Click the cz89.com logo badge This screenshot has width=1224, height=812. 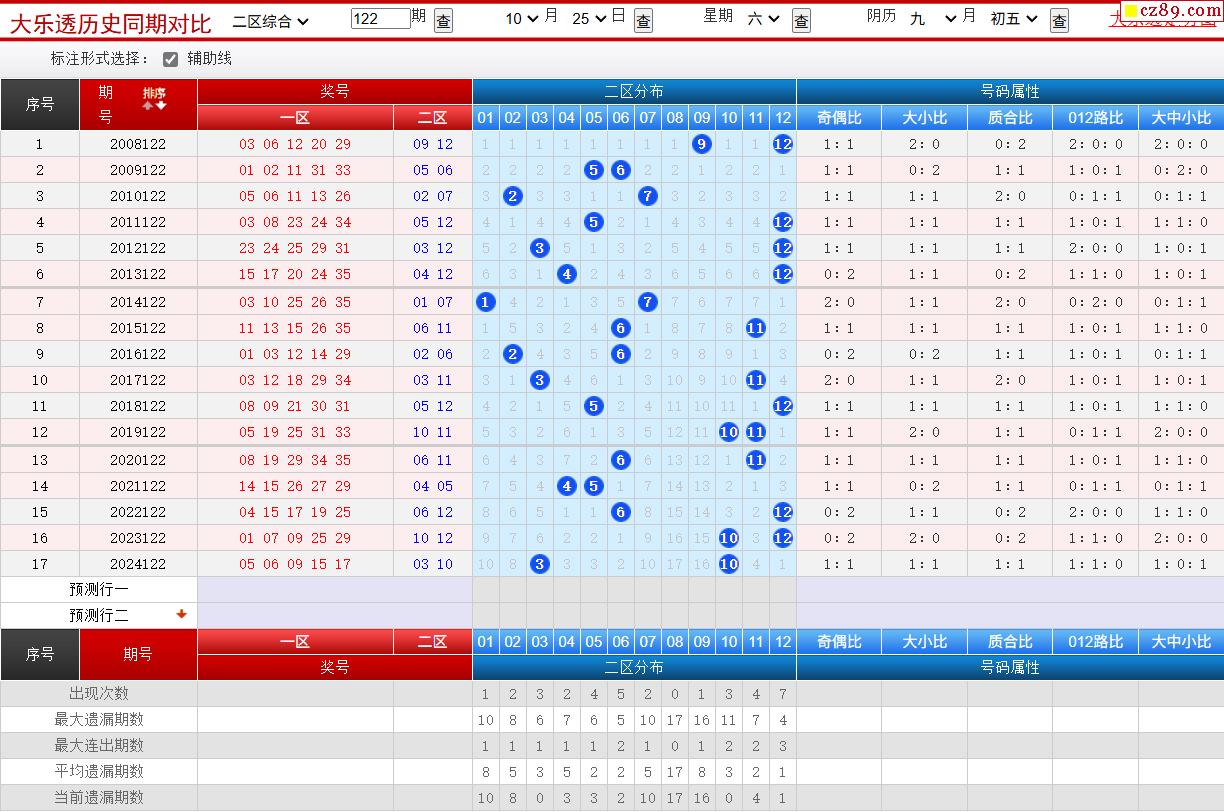(x=1170, y=11)
